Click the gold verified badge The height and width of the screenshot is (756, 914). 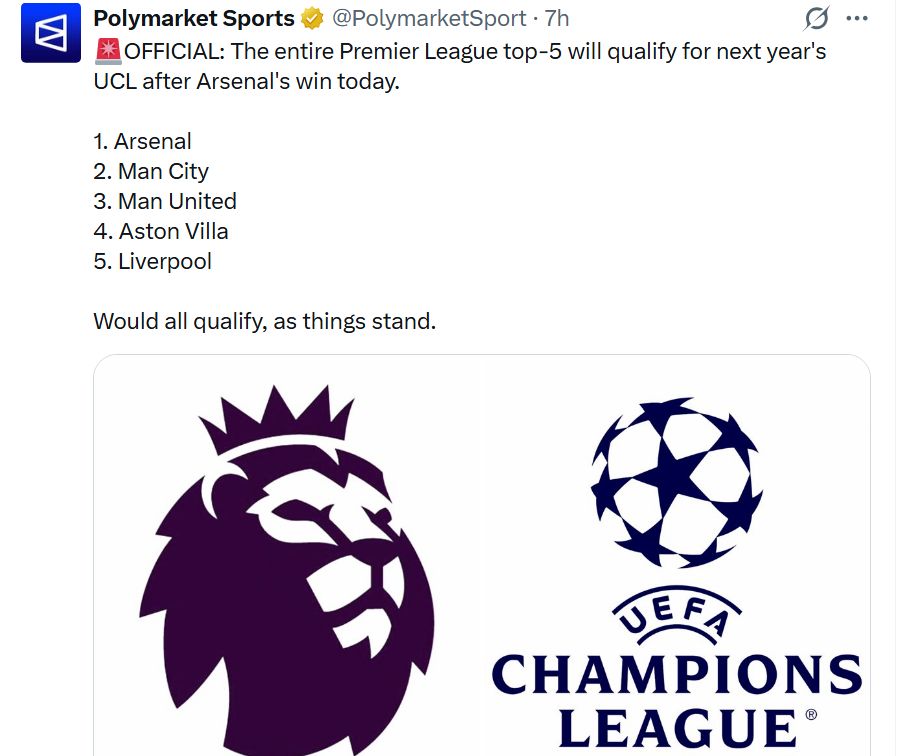click(x=312, y=18)
